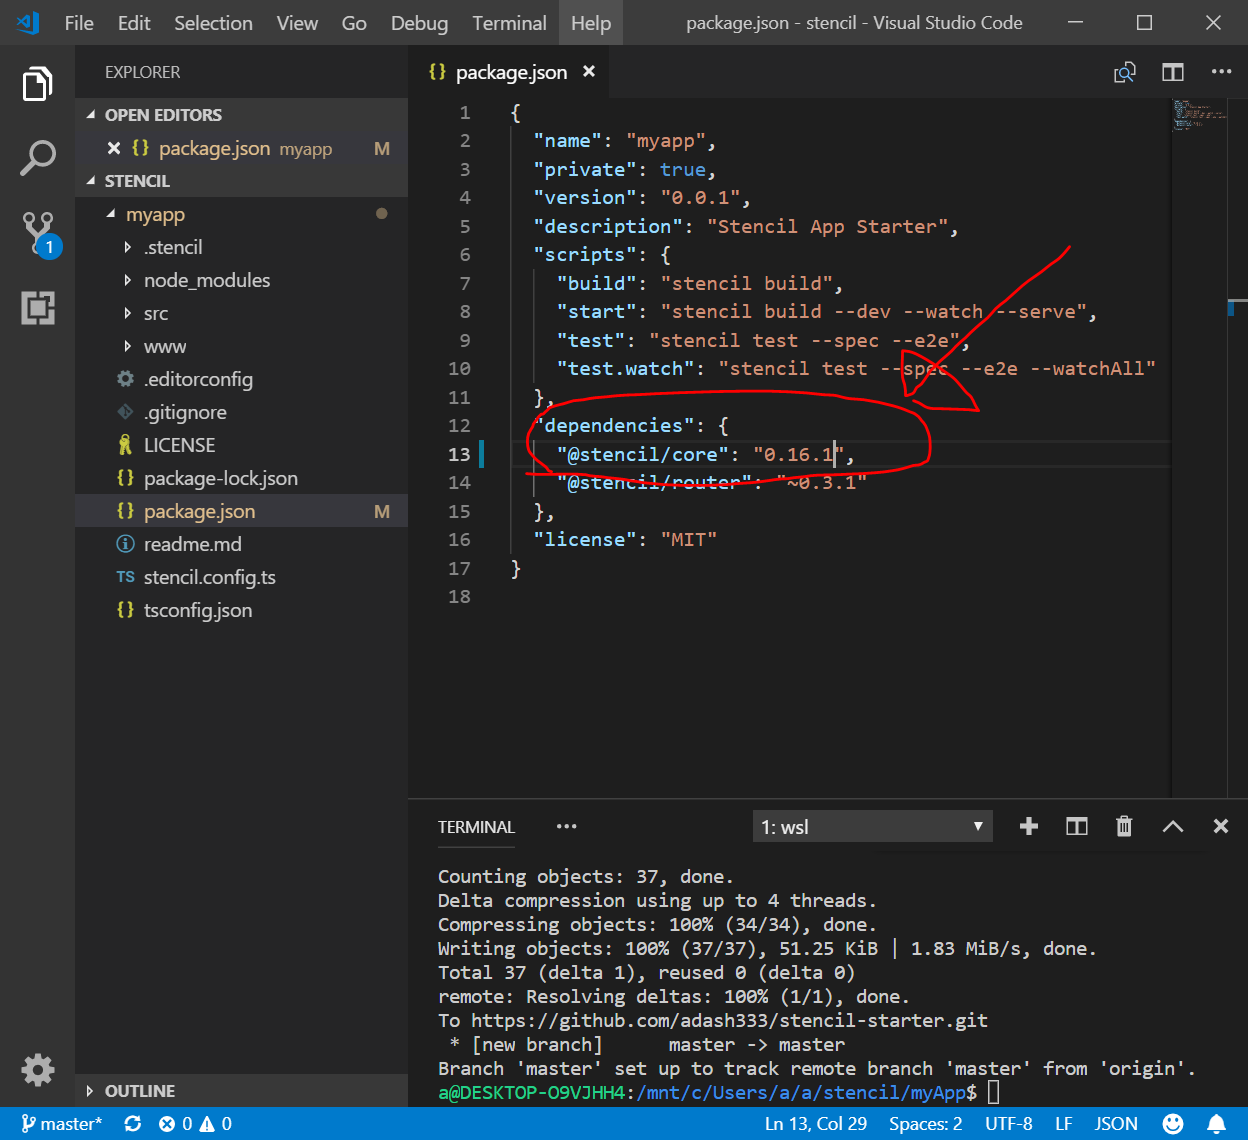Open the Help menu

pos(590,23)
